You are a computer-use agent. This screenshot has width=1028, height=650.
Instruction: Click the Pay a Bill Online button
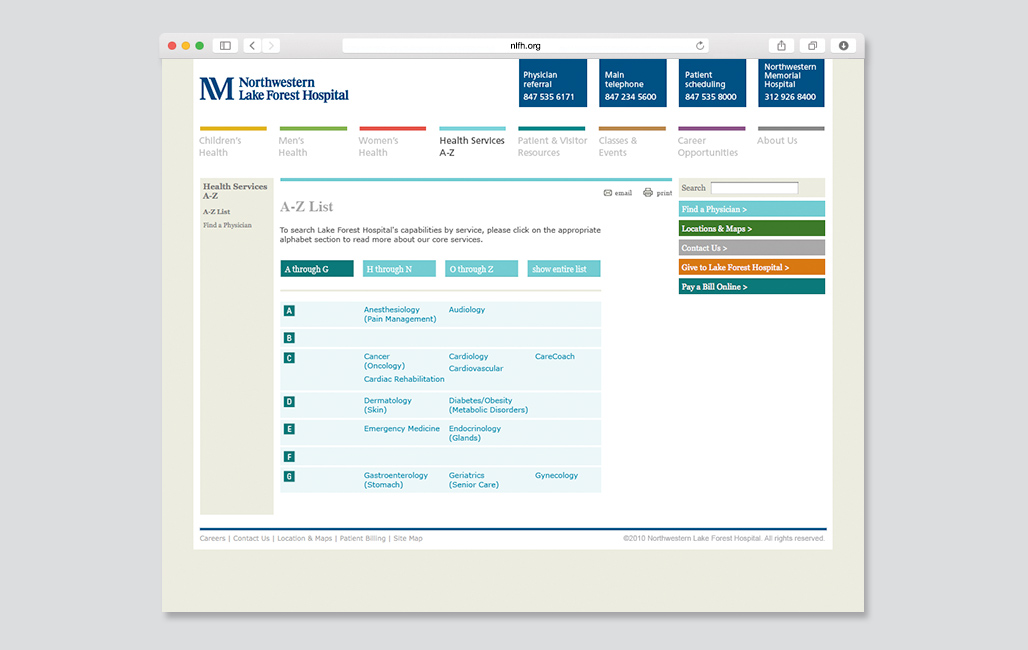coord(751,287)
